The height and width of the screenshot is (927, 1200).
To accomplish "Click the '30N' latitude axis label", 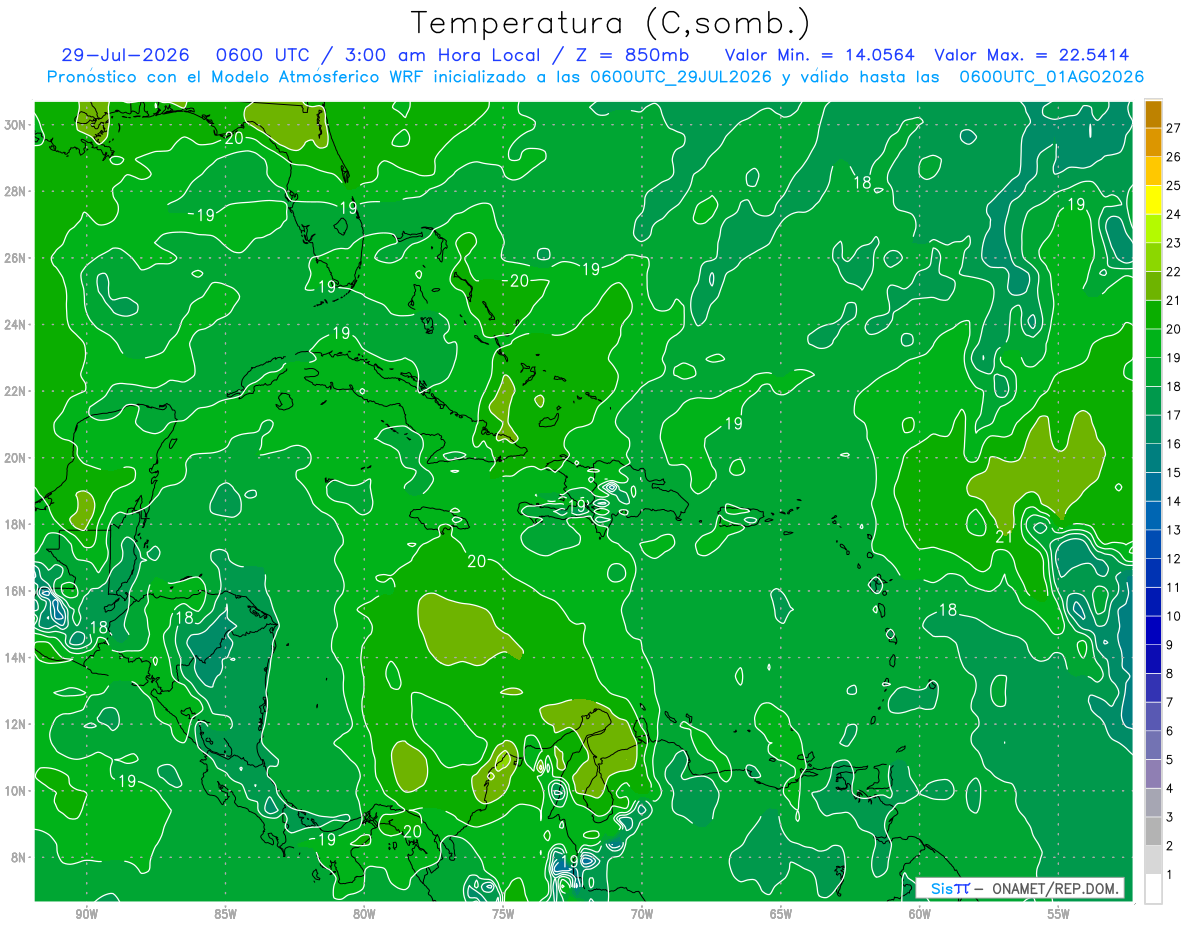I will (15, 124).
